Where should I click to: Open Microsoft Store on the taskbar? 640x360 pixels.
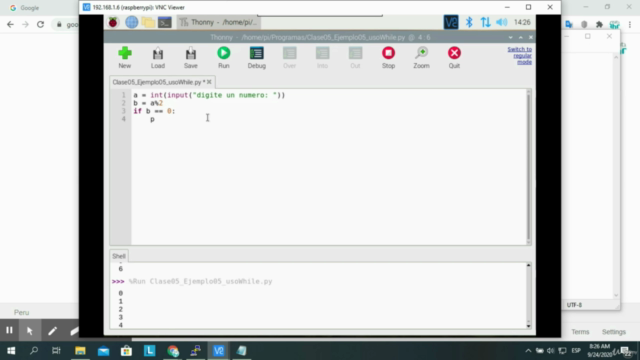click(x=126, y=351)
